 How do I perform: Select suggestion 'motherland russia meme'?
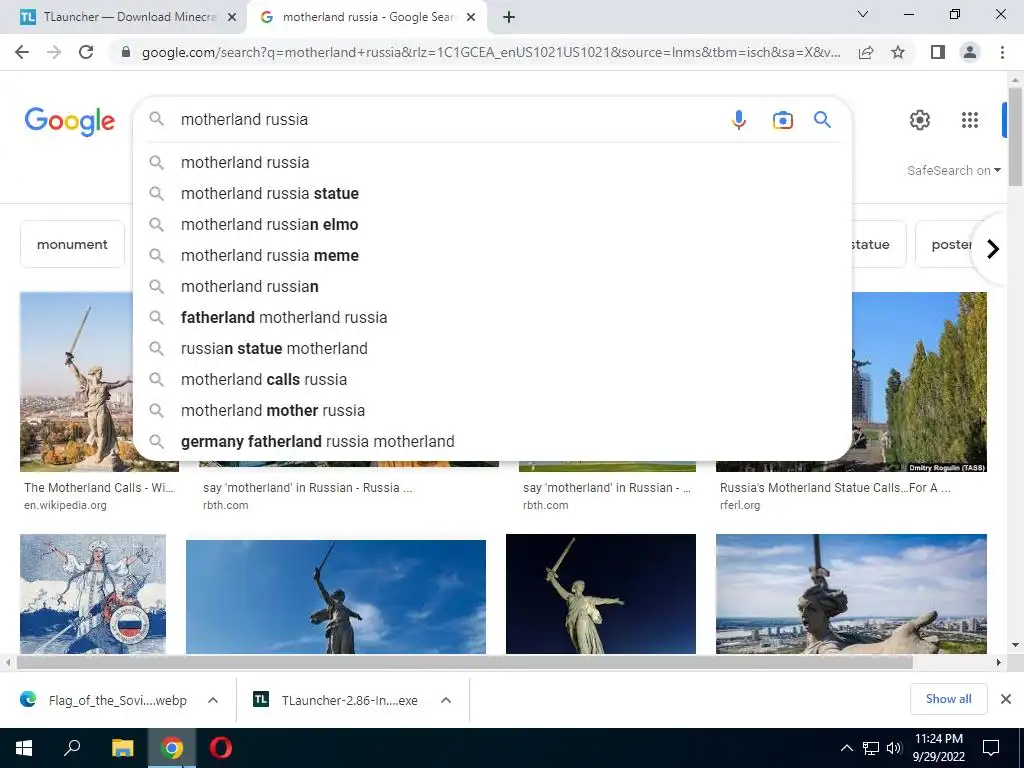[x=492, y=255]
